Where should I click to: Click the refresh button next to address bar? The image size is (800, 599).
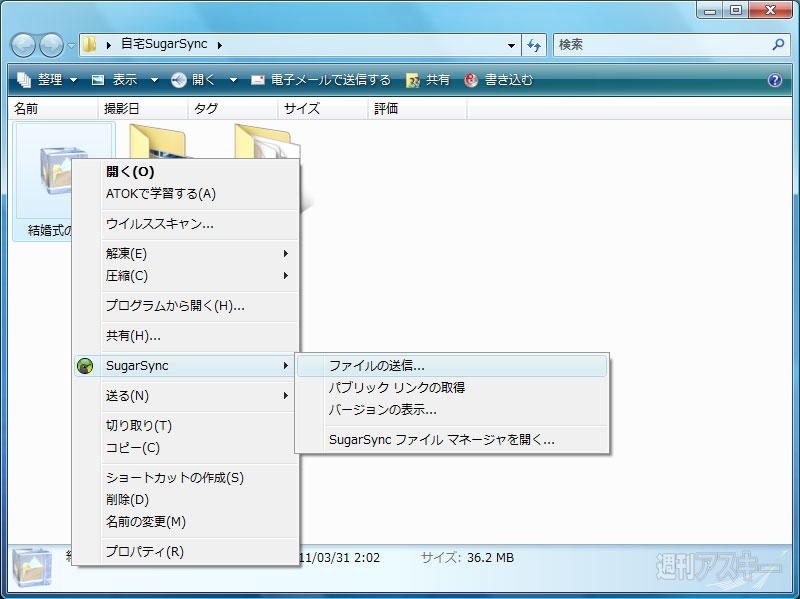point(534,45)
